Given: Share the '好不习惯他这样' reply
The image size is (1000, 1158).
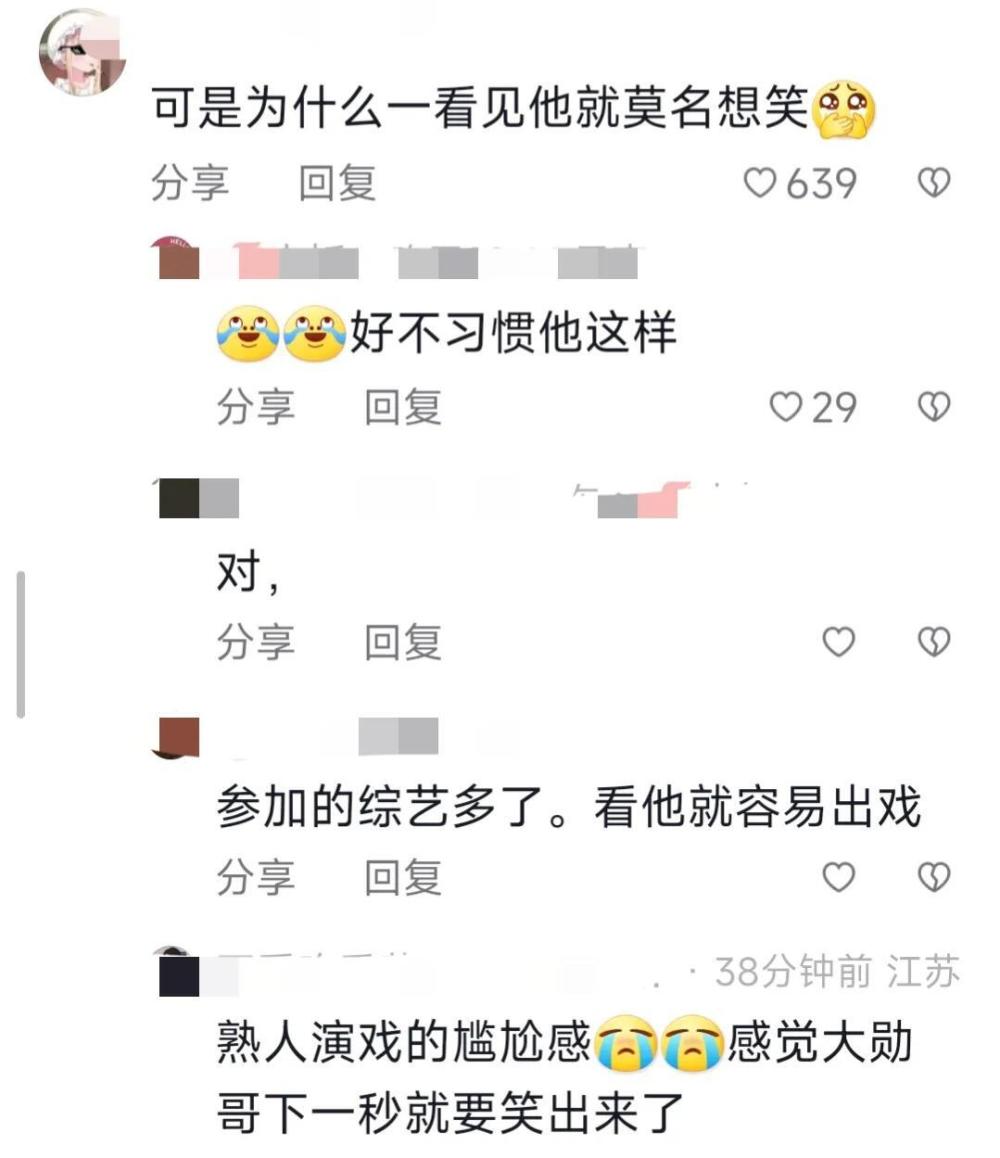Looking at the screenshot, I should point(256,407).
